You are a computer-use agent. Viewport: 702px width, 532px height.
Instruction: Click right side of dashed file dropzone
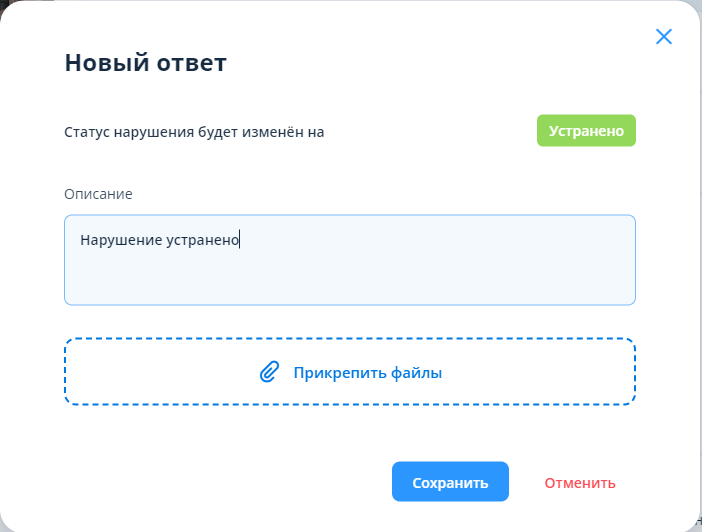coord(570,372)
